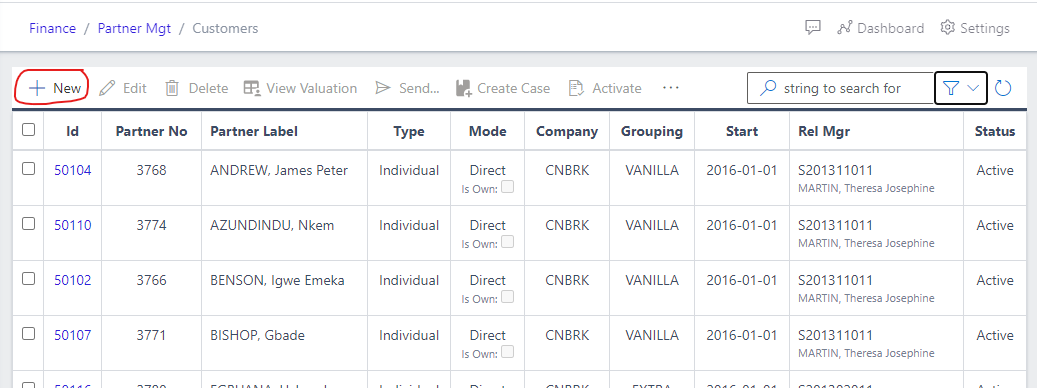Go to Partner Mgt breadcrumb
This screenshot has width=1037, height=388.
[134, 28]
